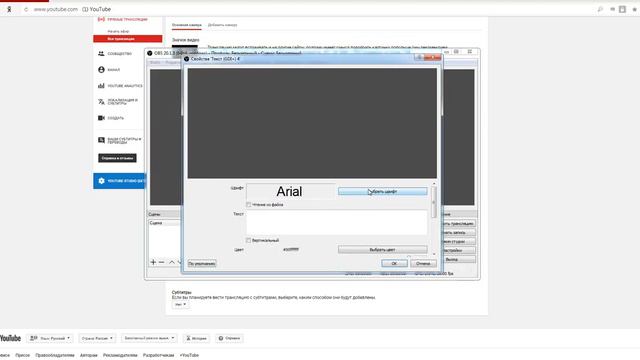Click the История footer button
This screenshot has height=360, width=640.
coord(196,338)
